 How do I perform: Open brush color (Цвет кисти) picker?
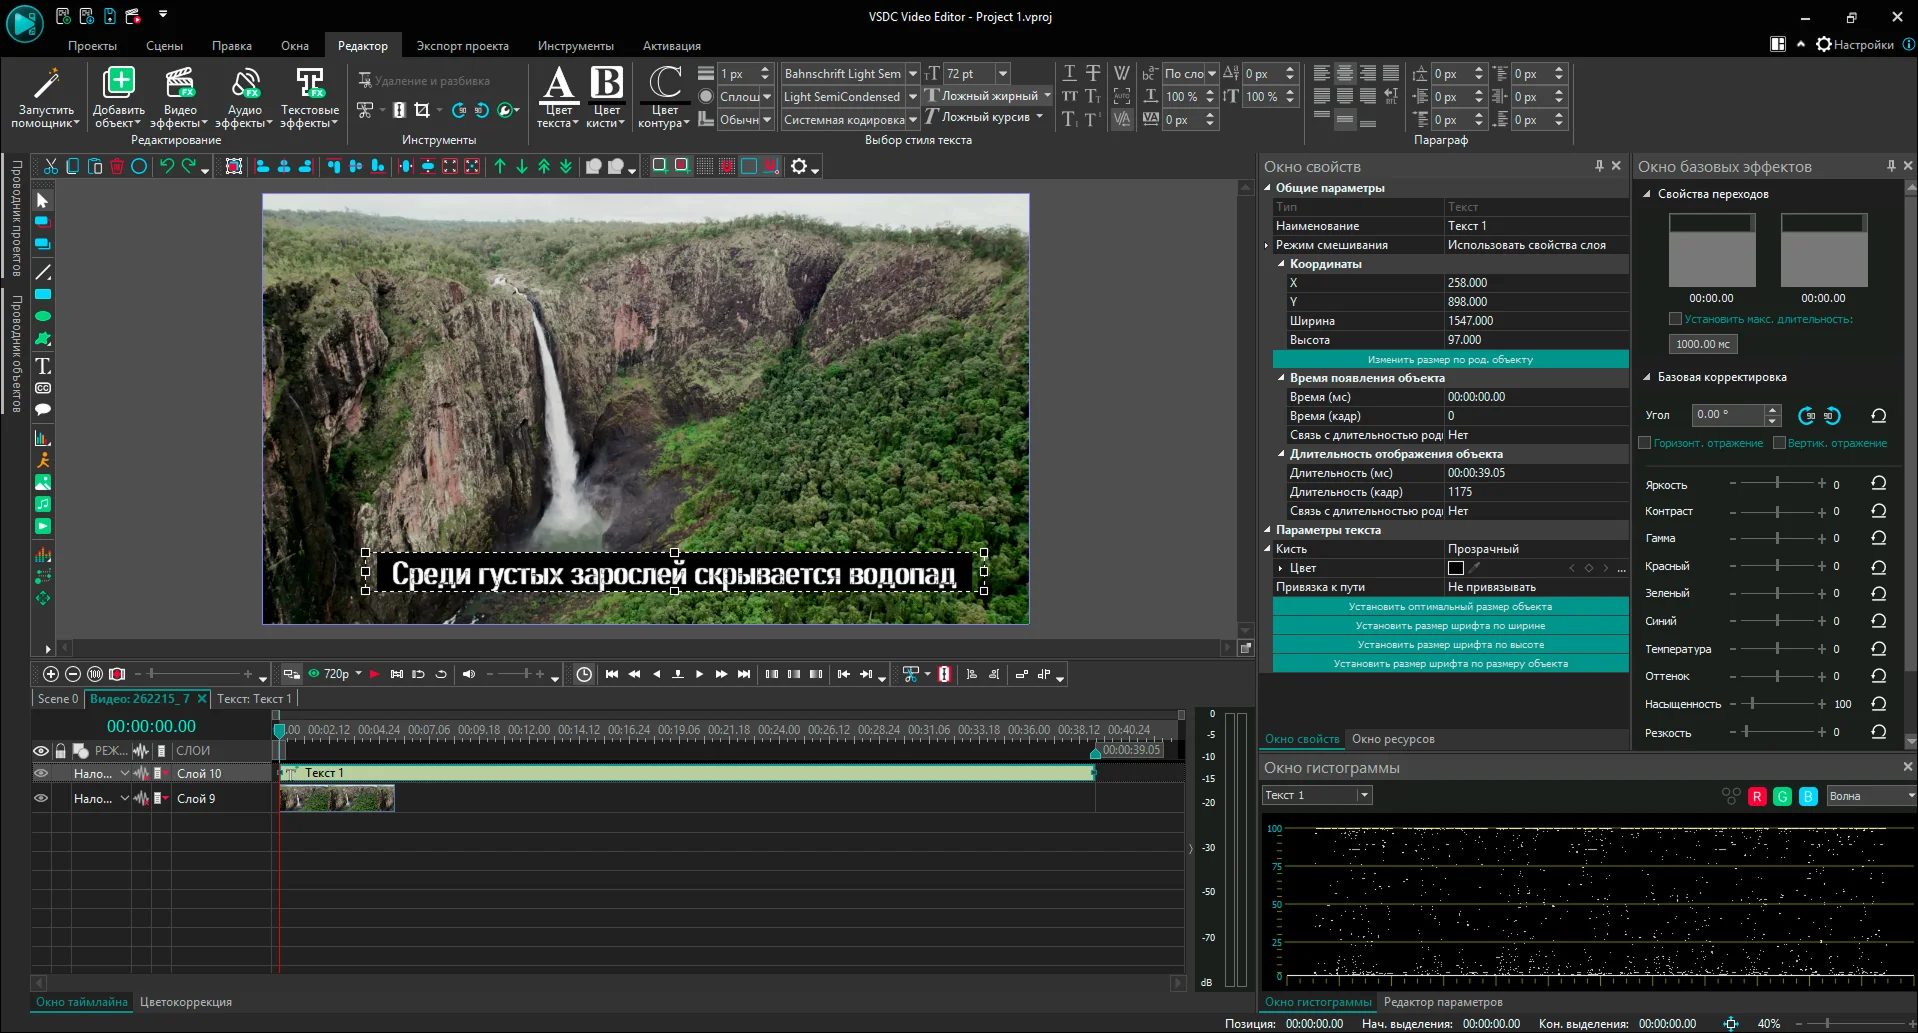(606, 98)
